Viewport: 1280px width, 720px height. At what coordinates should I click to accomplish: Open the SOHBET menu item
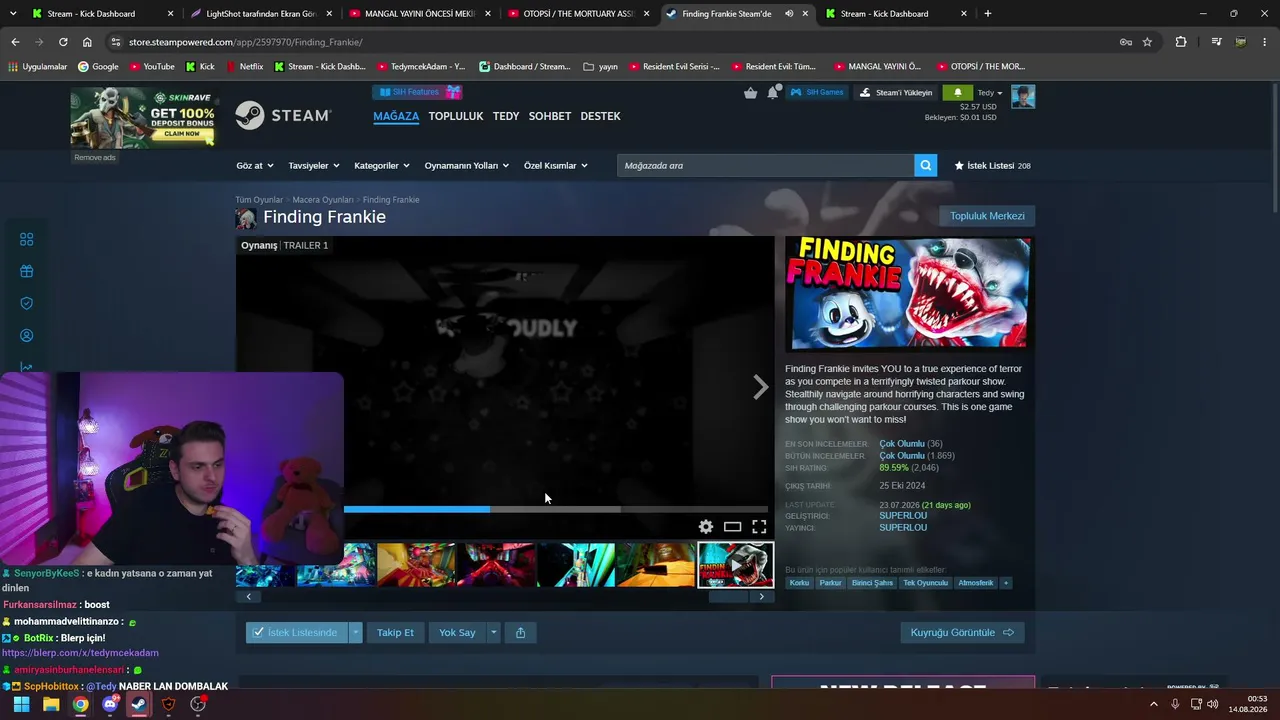(x=550, y=116)
